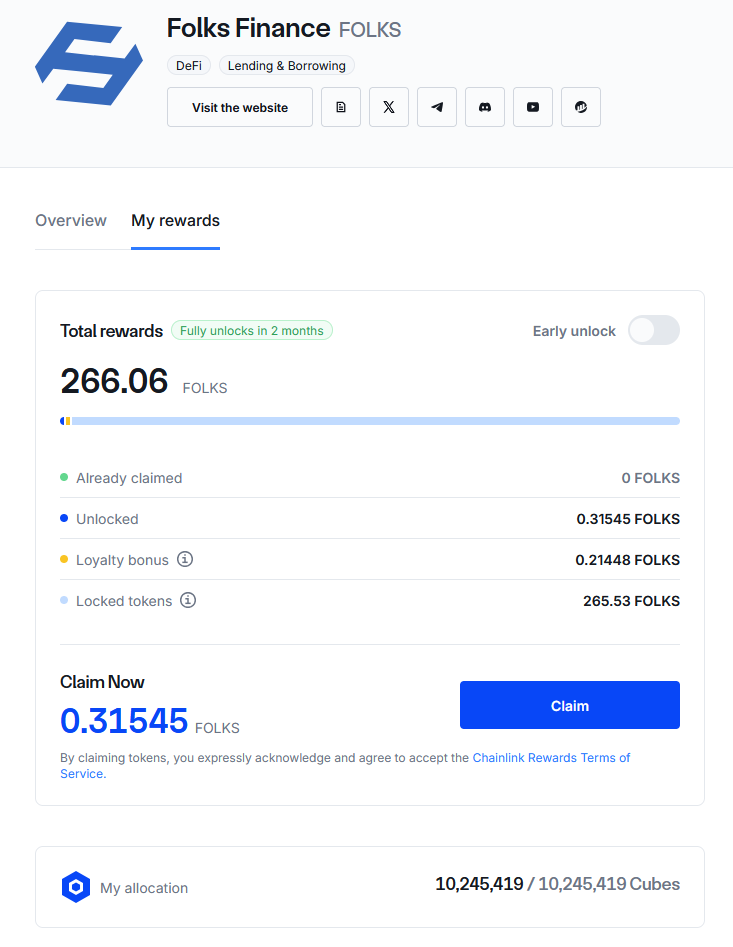Click the Folks Finance title text

pyautogui.click(x=248, y=28)
